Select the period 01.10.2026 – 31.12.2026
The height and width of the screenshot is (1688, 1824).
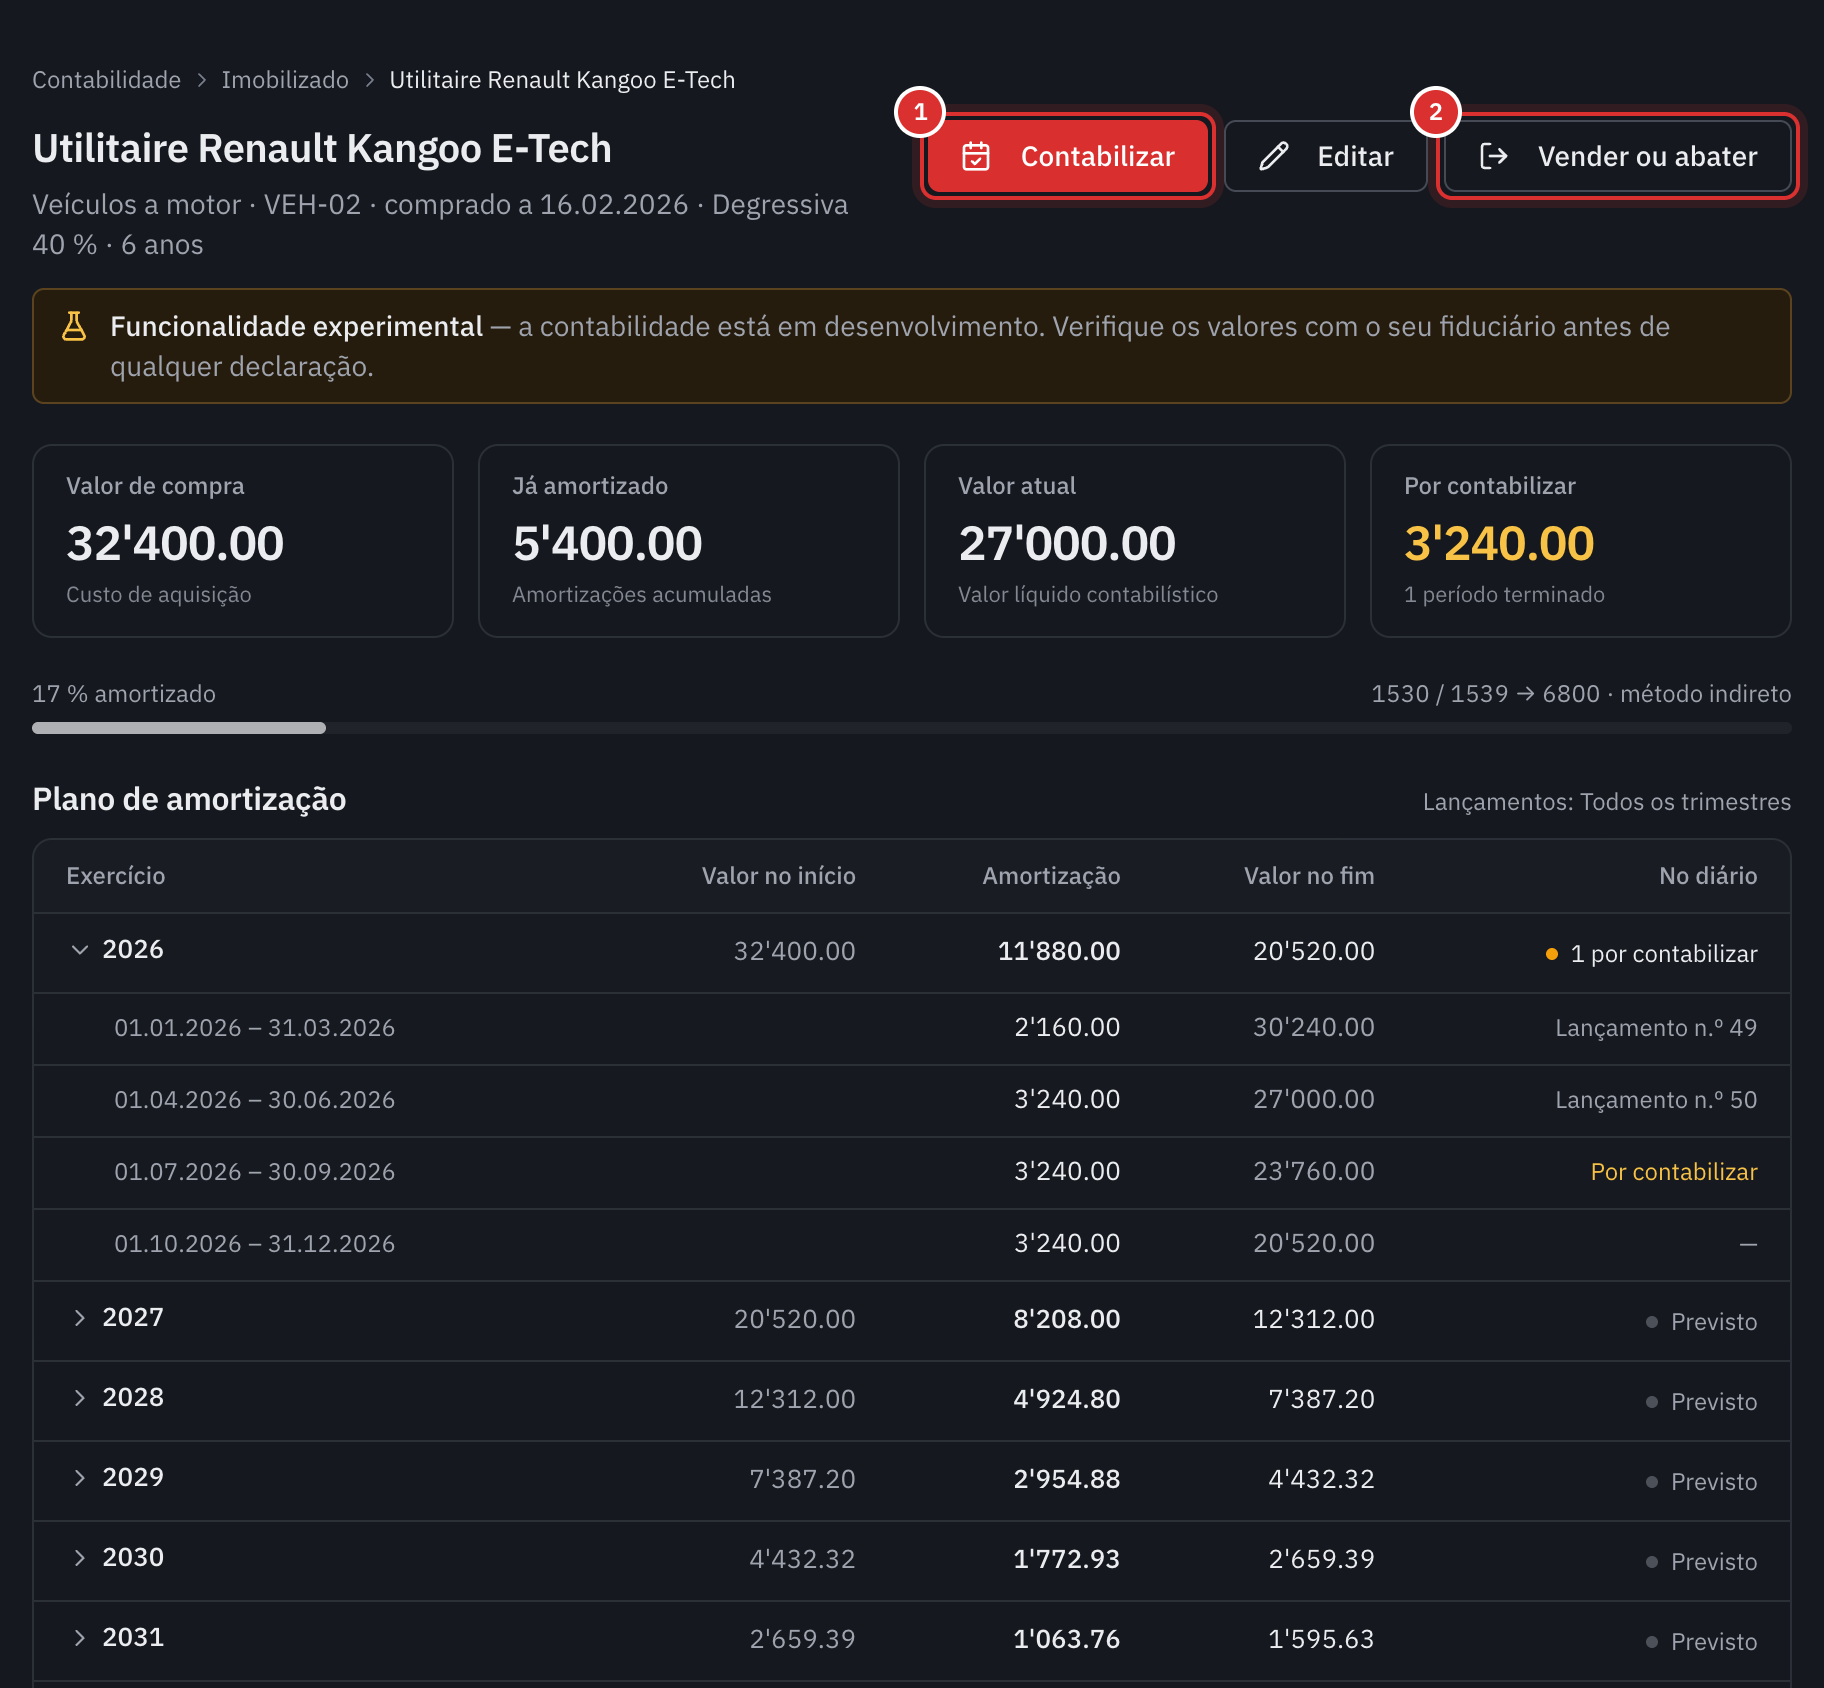[254, 1244]
